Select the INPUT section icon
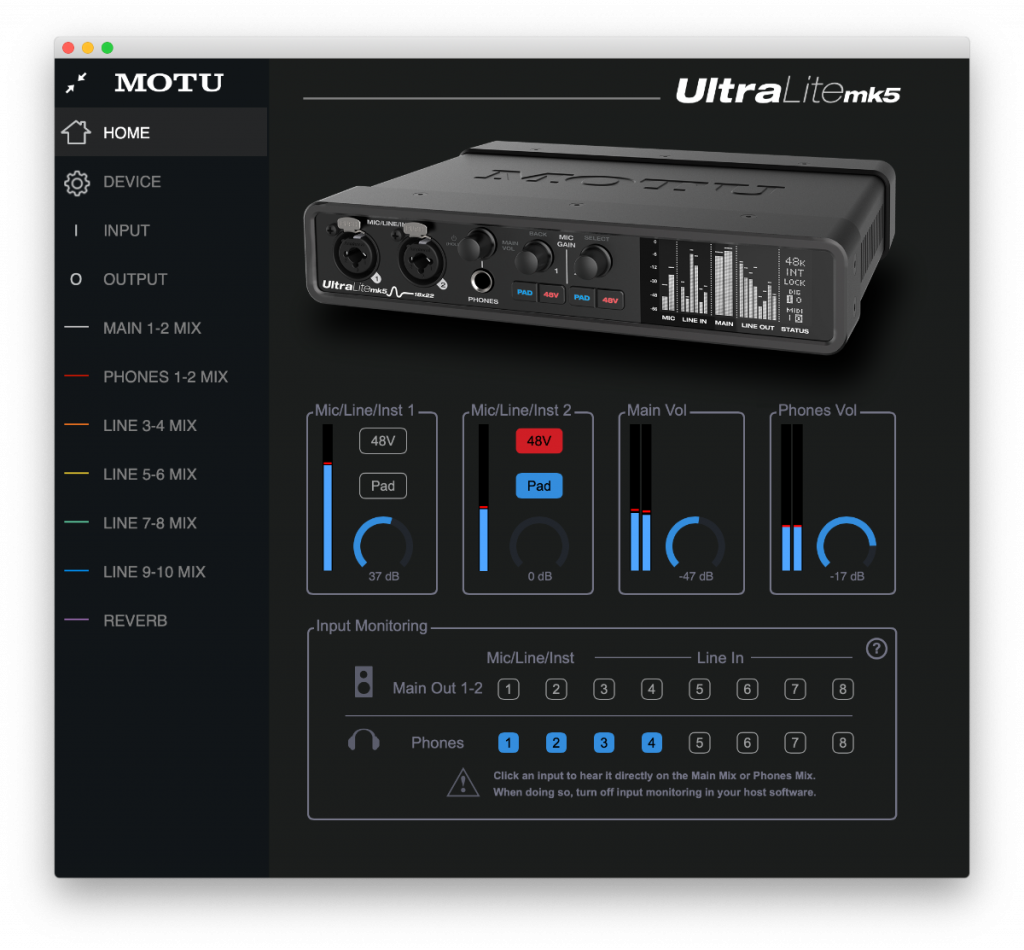1024x950 pixels. [x=76, y=230]
